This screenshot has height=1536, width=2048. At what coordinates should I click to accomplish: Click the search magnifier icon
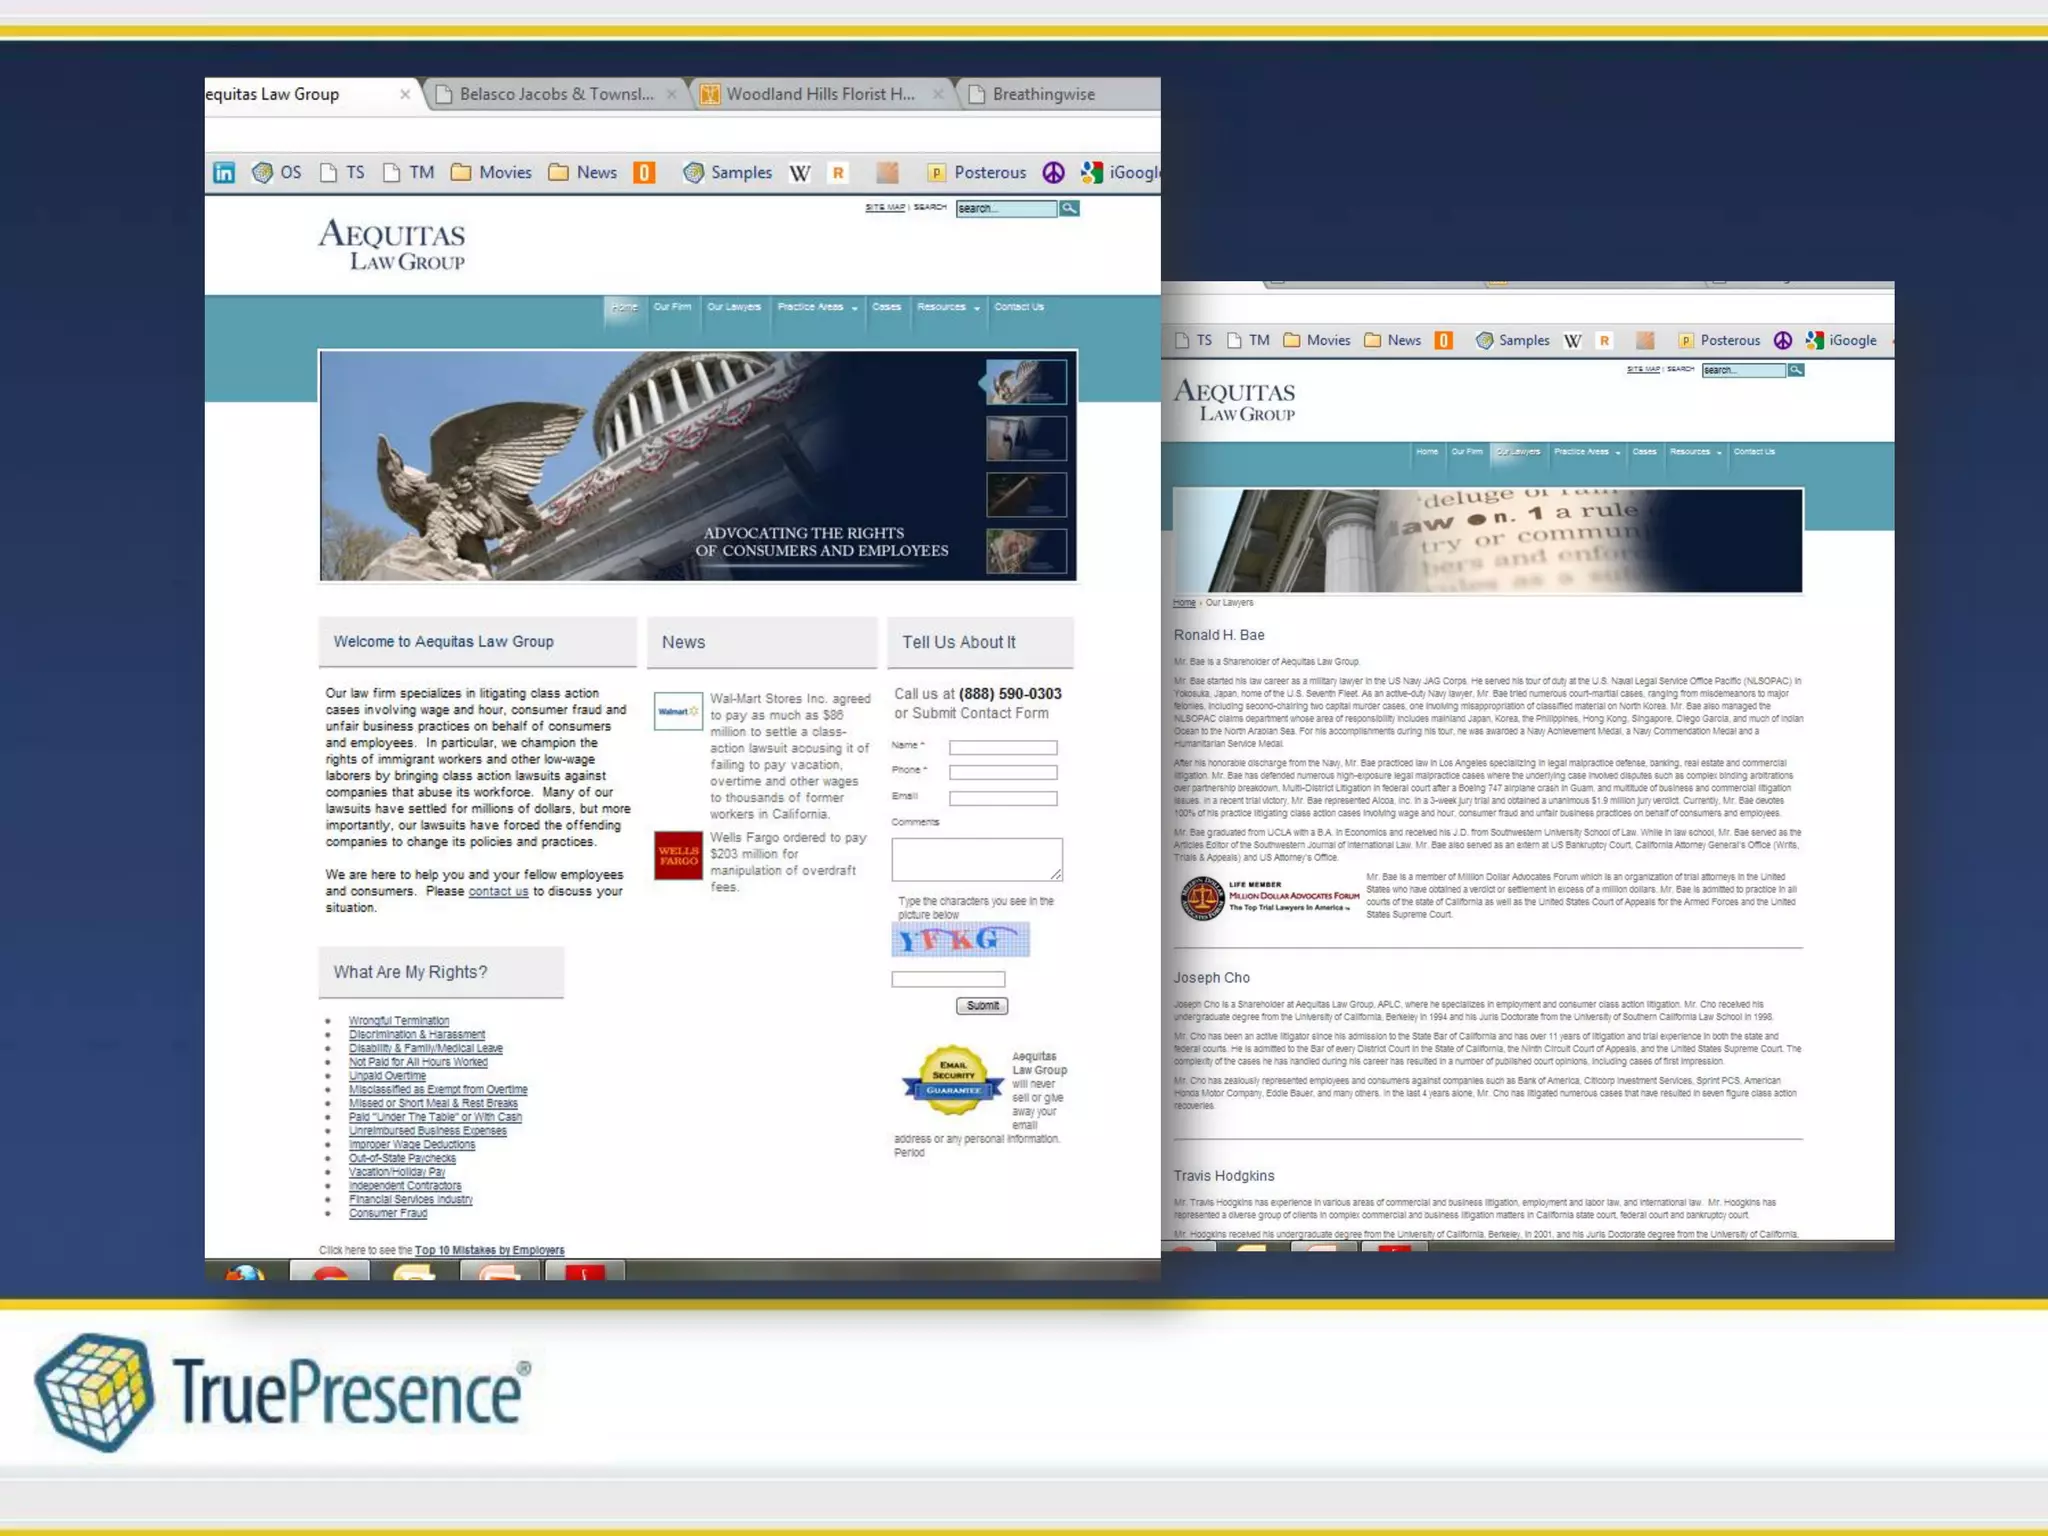pos(1069,208)
